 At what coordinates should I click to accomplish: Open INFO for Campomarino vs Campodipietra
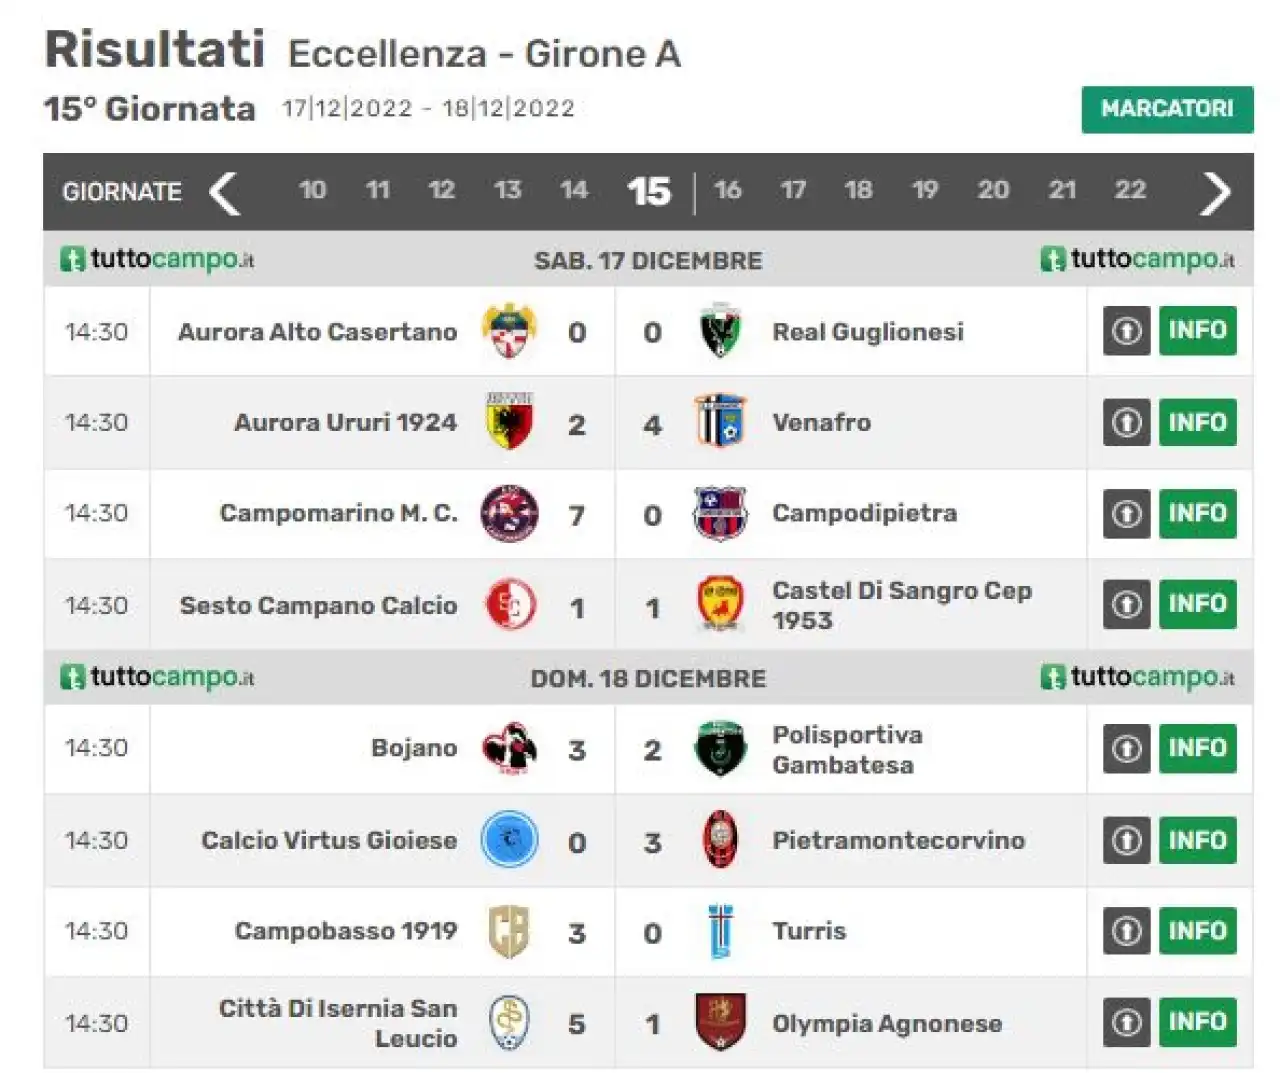tap(1198, 513)
